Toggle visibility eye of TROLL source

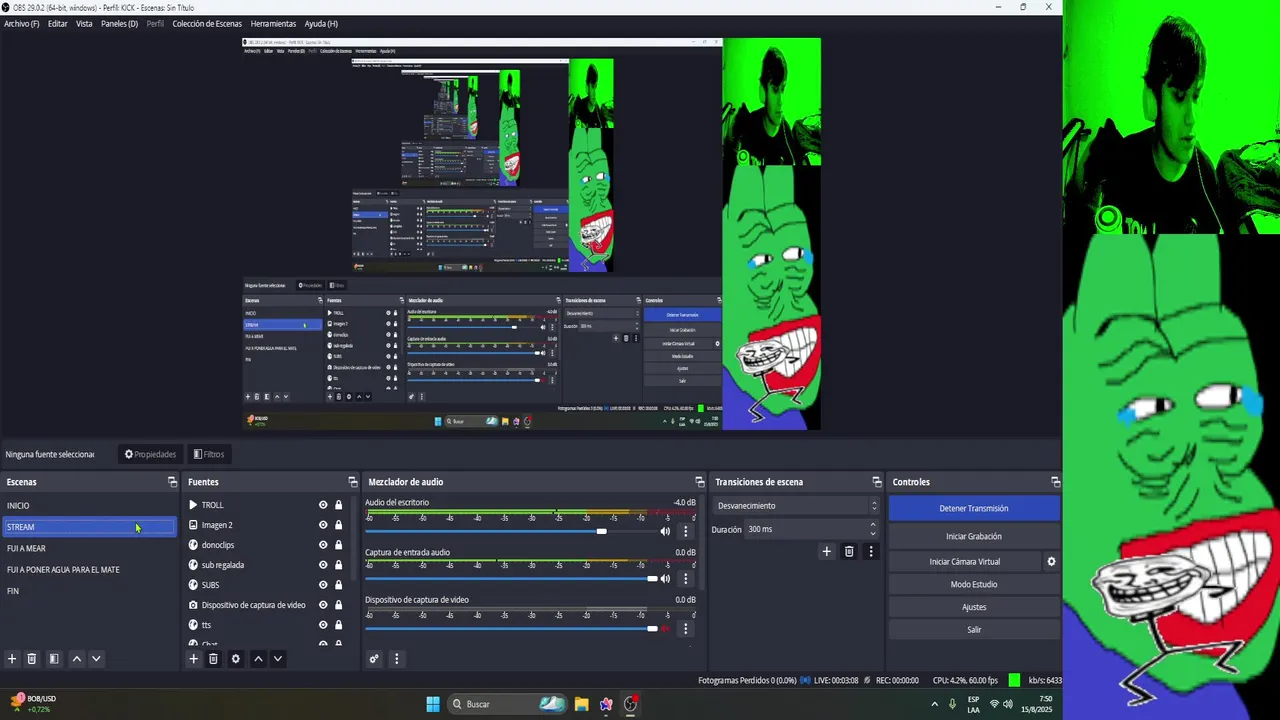coord(323,505)
